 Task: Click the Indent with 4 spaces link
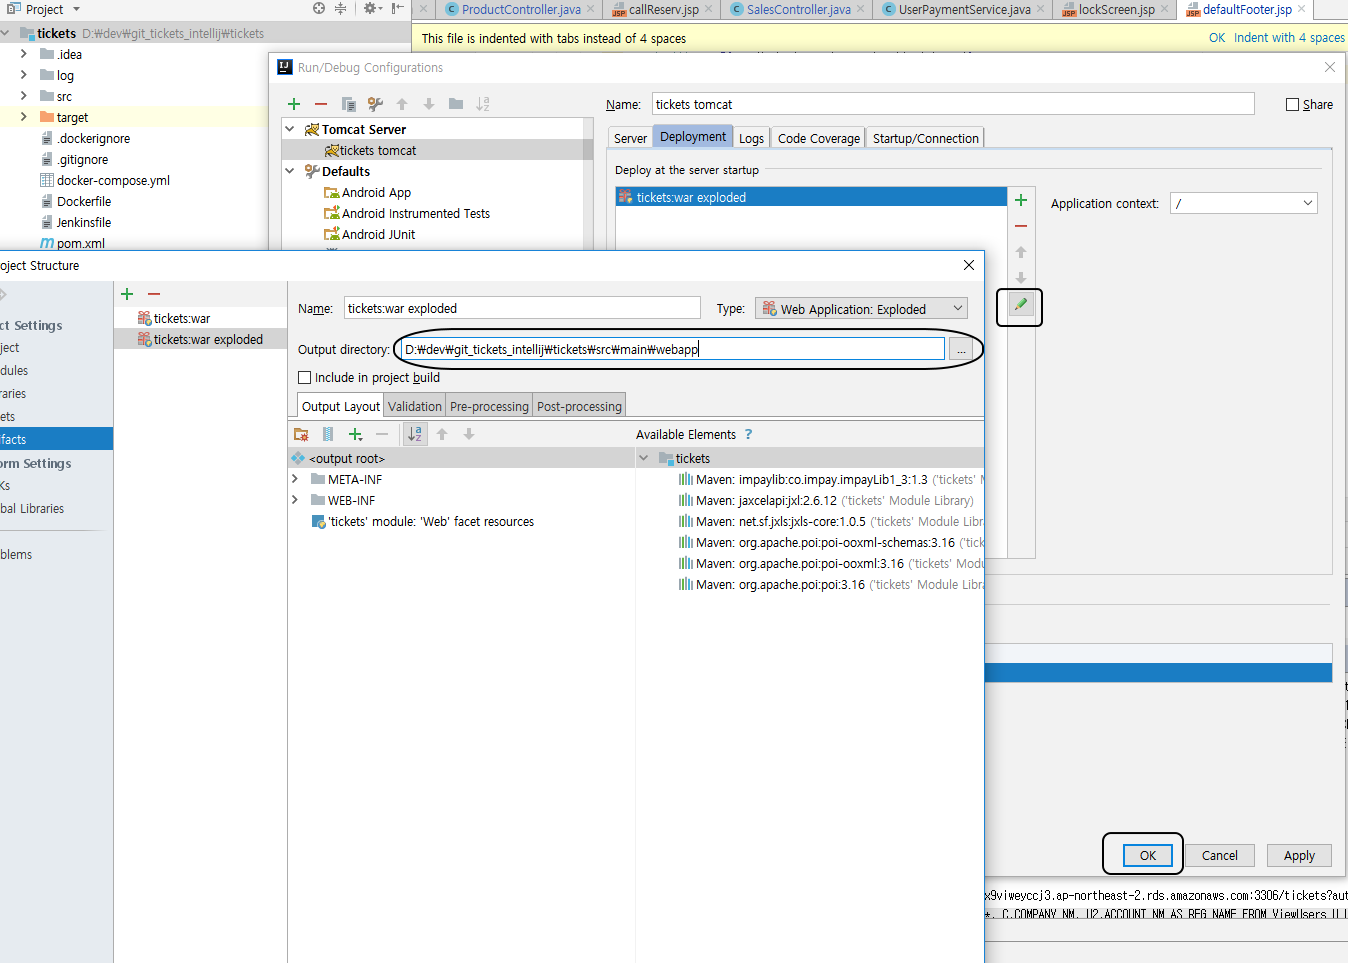tap(1289, 38)
